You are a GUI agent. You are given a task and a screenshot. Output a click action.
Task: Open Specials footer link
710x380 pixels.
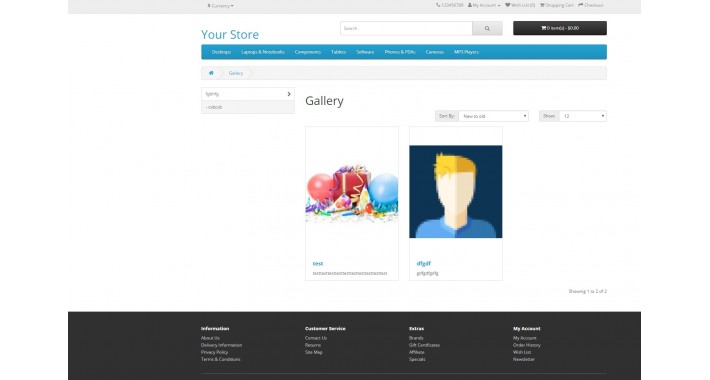tap(417, 359)
